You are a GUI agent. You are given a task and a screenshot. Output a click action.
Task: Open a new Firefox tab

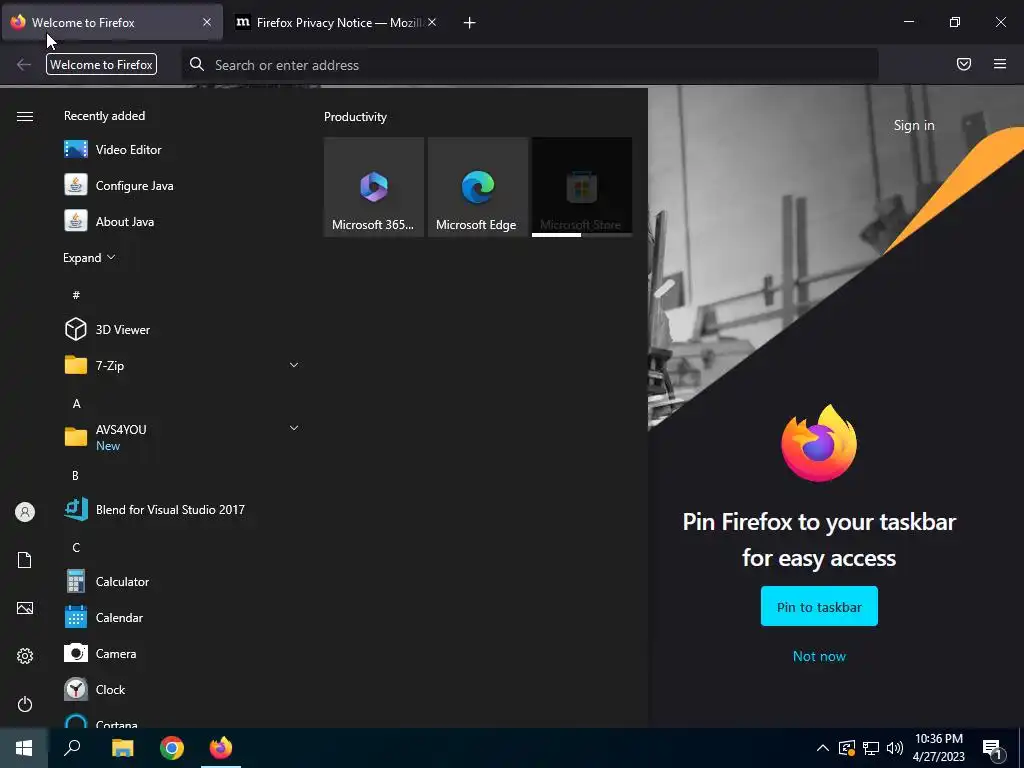[470, 23]
